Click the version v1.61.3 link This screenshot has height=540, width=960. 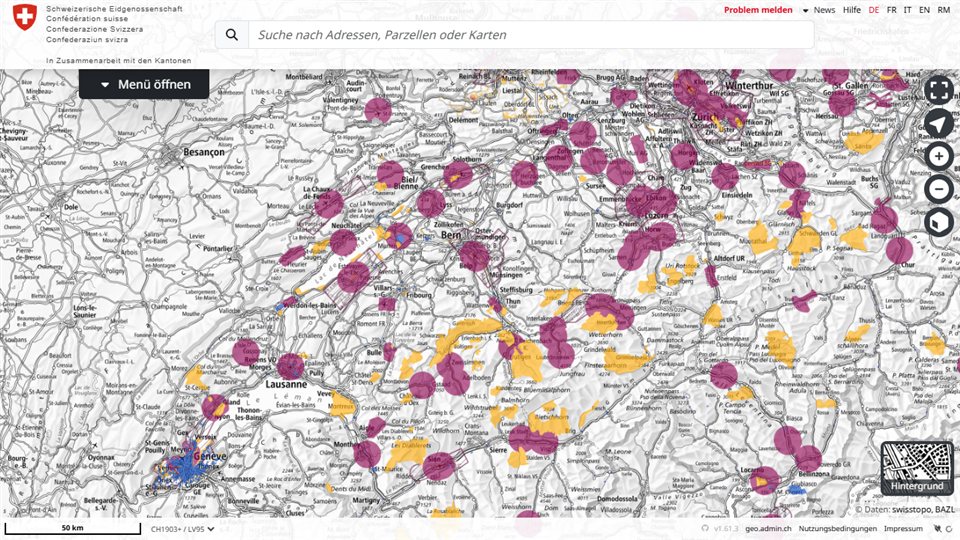[x=726, y=528]
